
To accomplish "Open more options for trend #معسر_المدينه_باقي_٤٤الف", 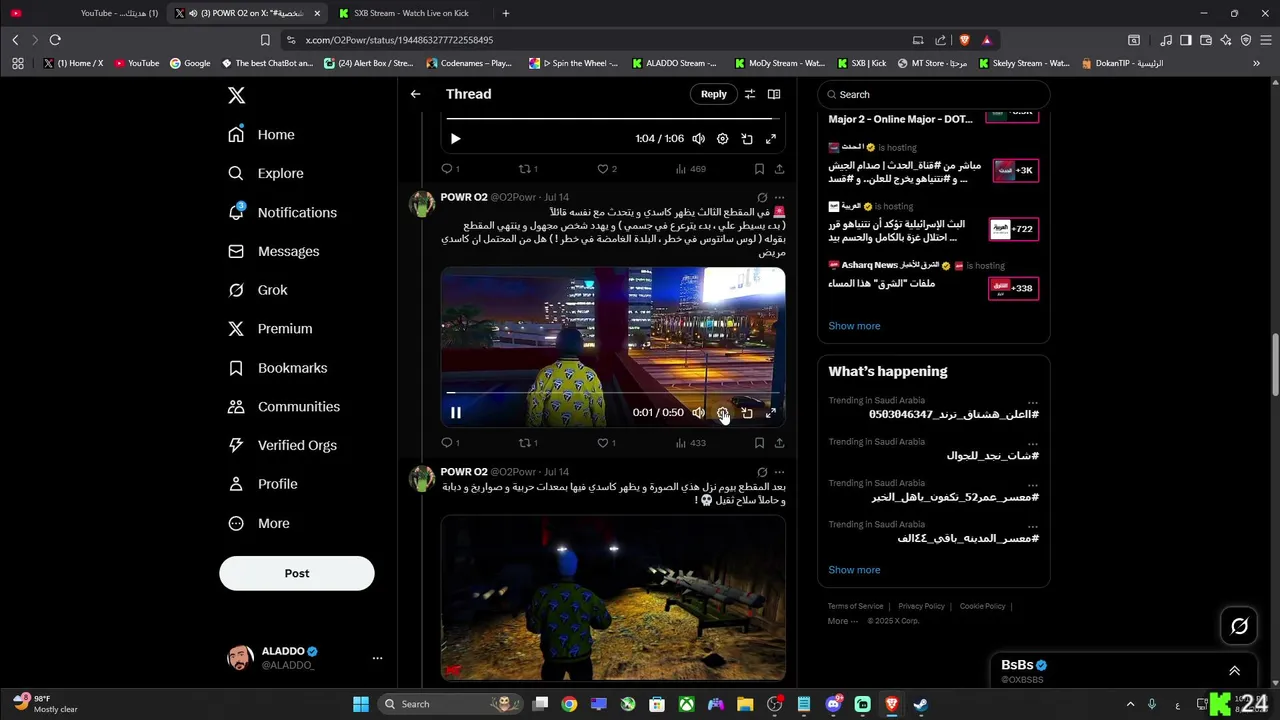I will coord(1033,525).
